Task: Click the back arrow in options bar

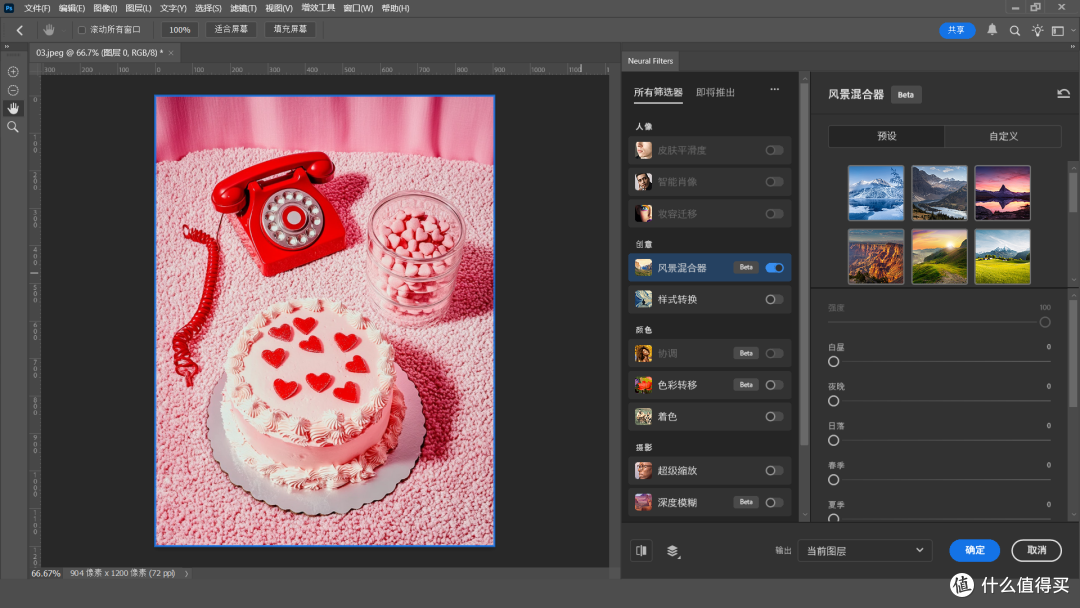Action: [x=19, y=30]
